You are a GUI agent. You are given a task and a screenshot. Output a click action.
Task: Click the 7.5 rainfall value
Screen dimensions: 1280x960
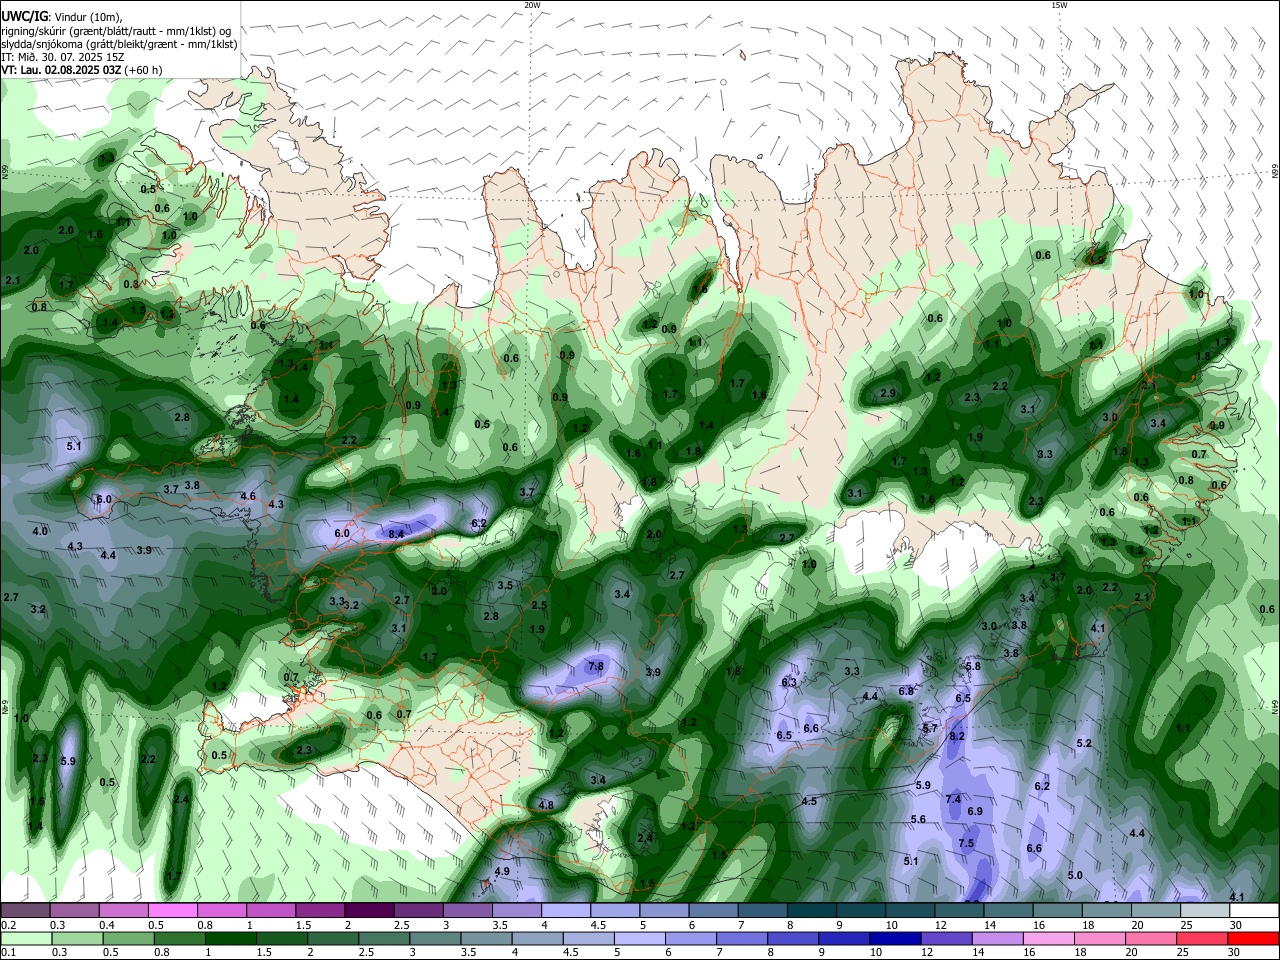[966, 843]
